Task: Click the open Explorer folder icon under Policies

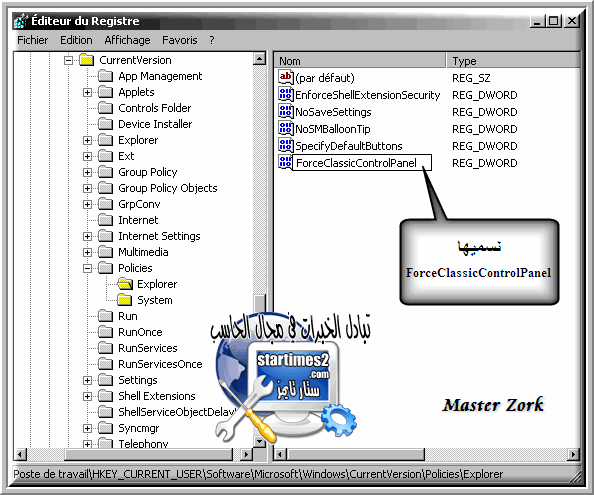Action: click(125, 284)
